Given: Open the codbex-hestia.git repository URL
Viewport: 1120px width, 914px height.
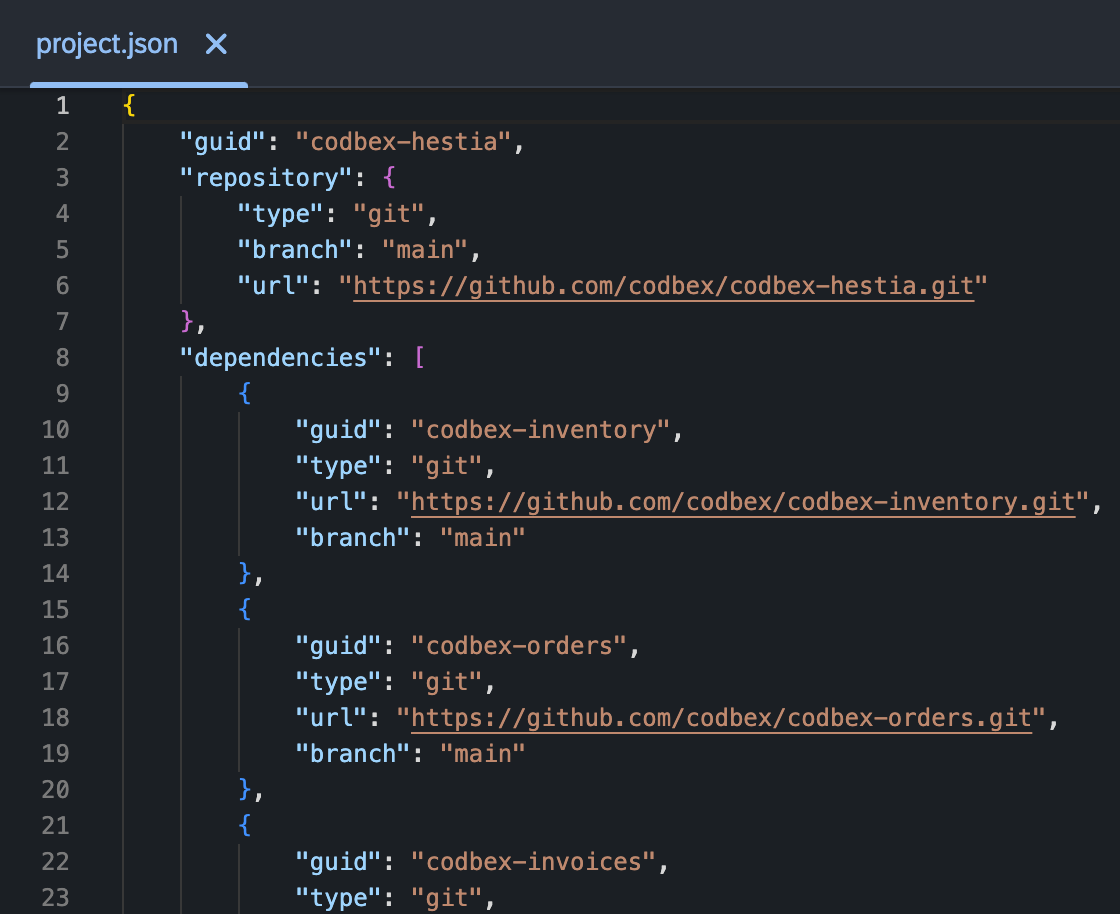Looking at the screenshot, I should tap(664, 286).
